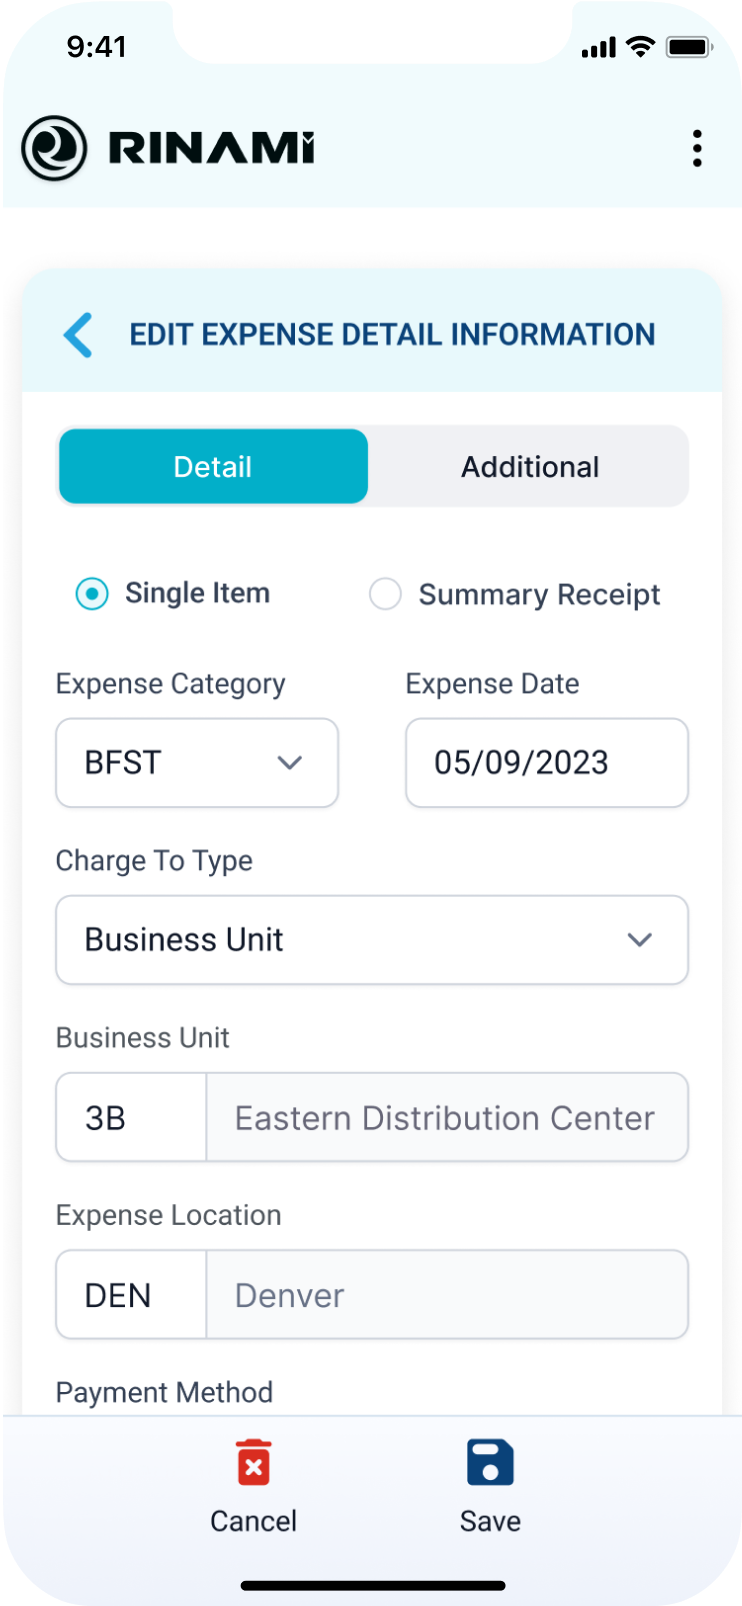
Task: Click the Expense Location code field DEN
Action: (x=131, y=1295)
